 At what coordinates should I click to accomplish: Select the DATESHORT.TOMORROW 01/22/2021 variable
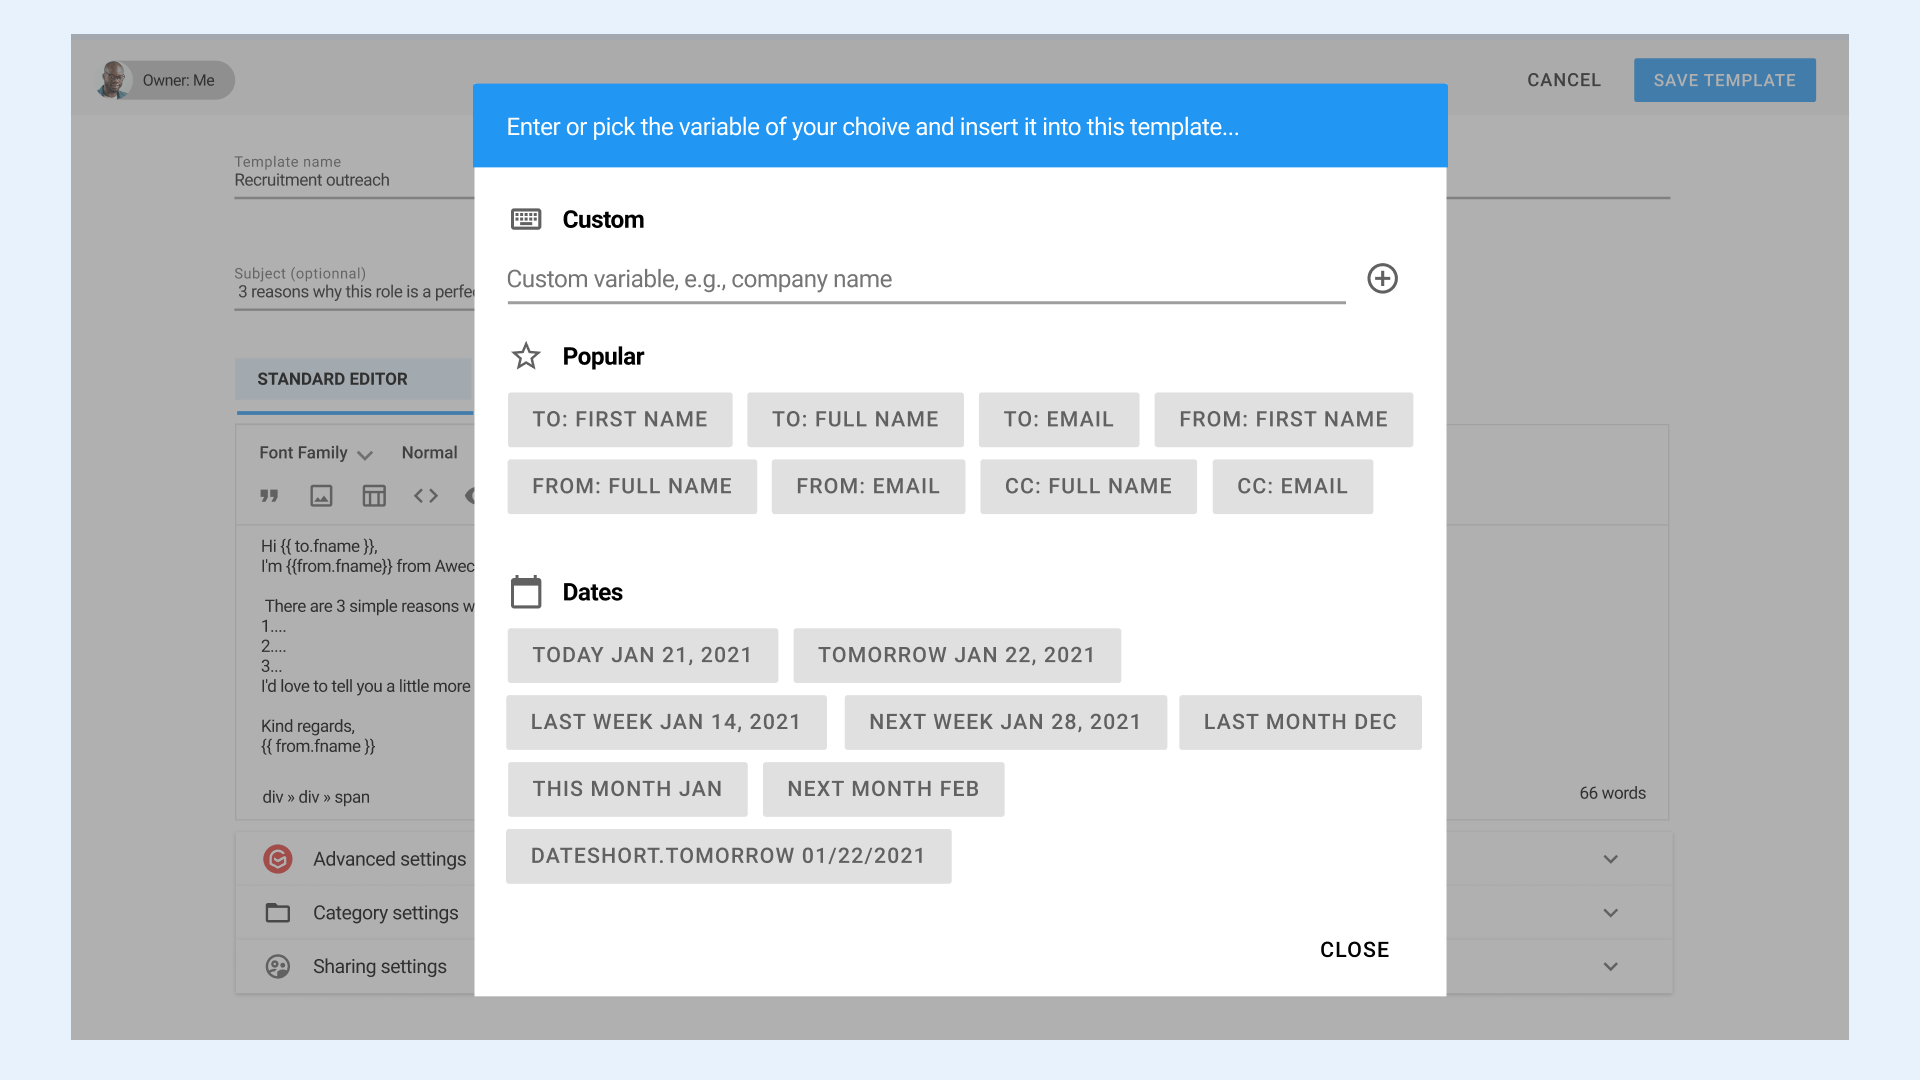pos(728,855)
